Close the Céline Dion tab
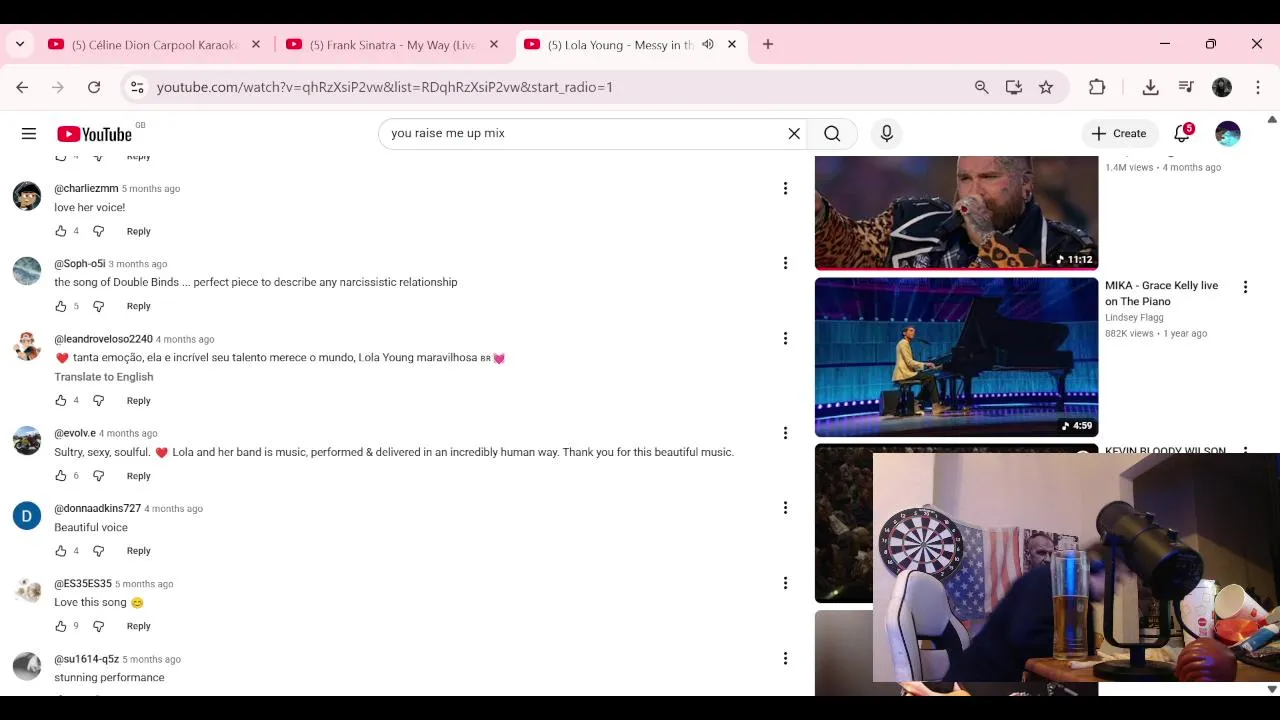The height and width of the screenshot is (720, 1280). pos(256,45)
